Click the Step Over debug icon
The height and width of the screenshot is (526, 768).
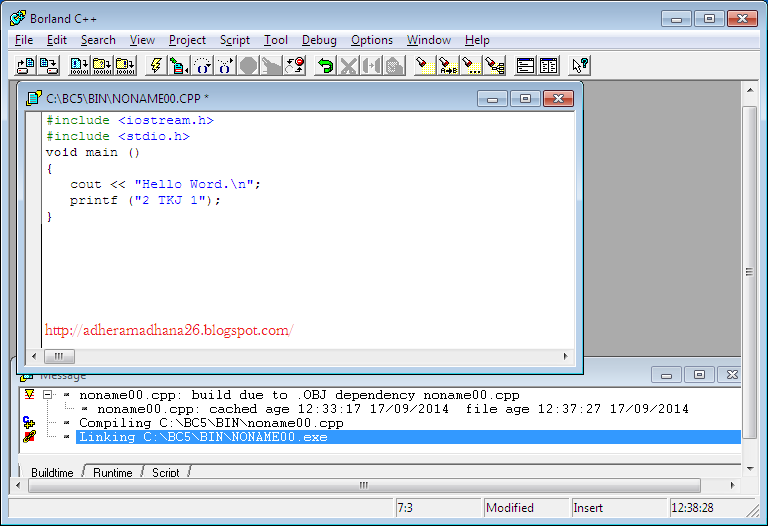click(202, 66)
